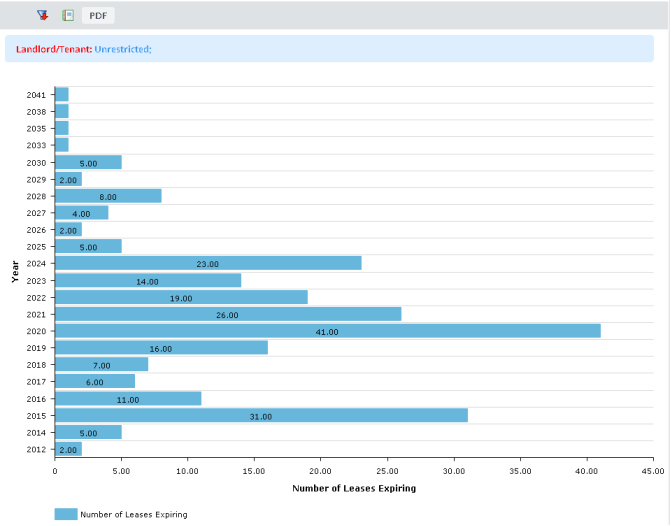Screen dimensions: 671x526
Task: Select the 2017 bar showing 6.00
Action: [x=95, y=381]
